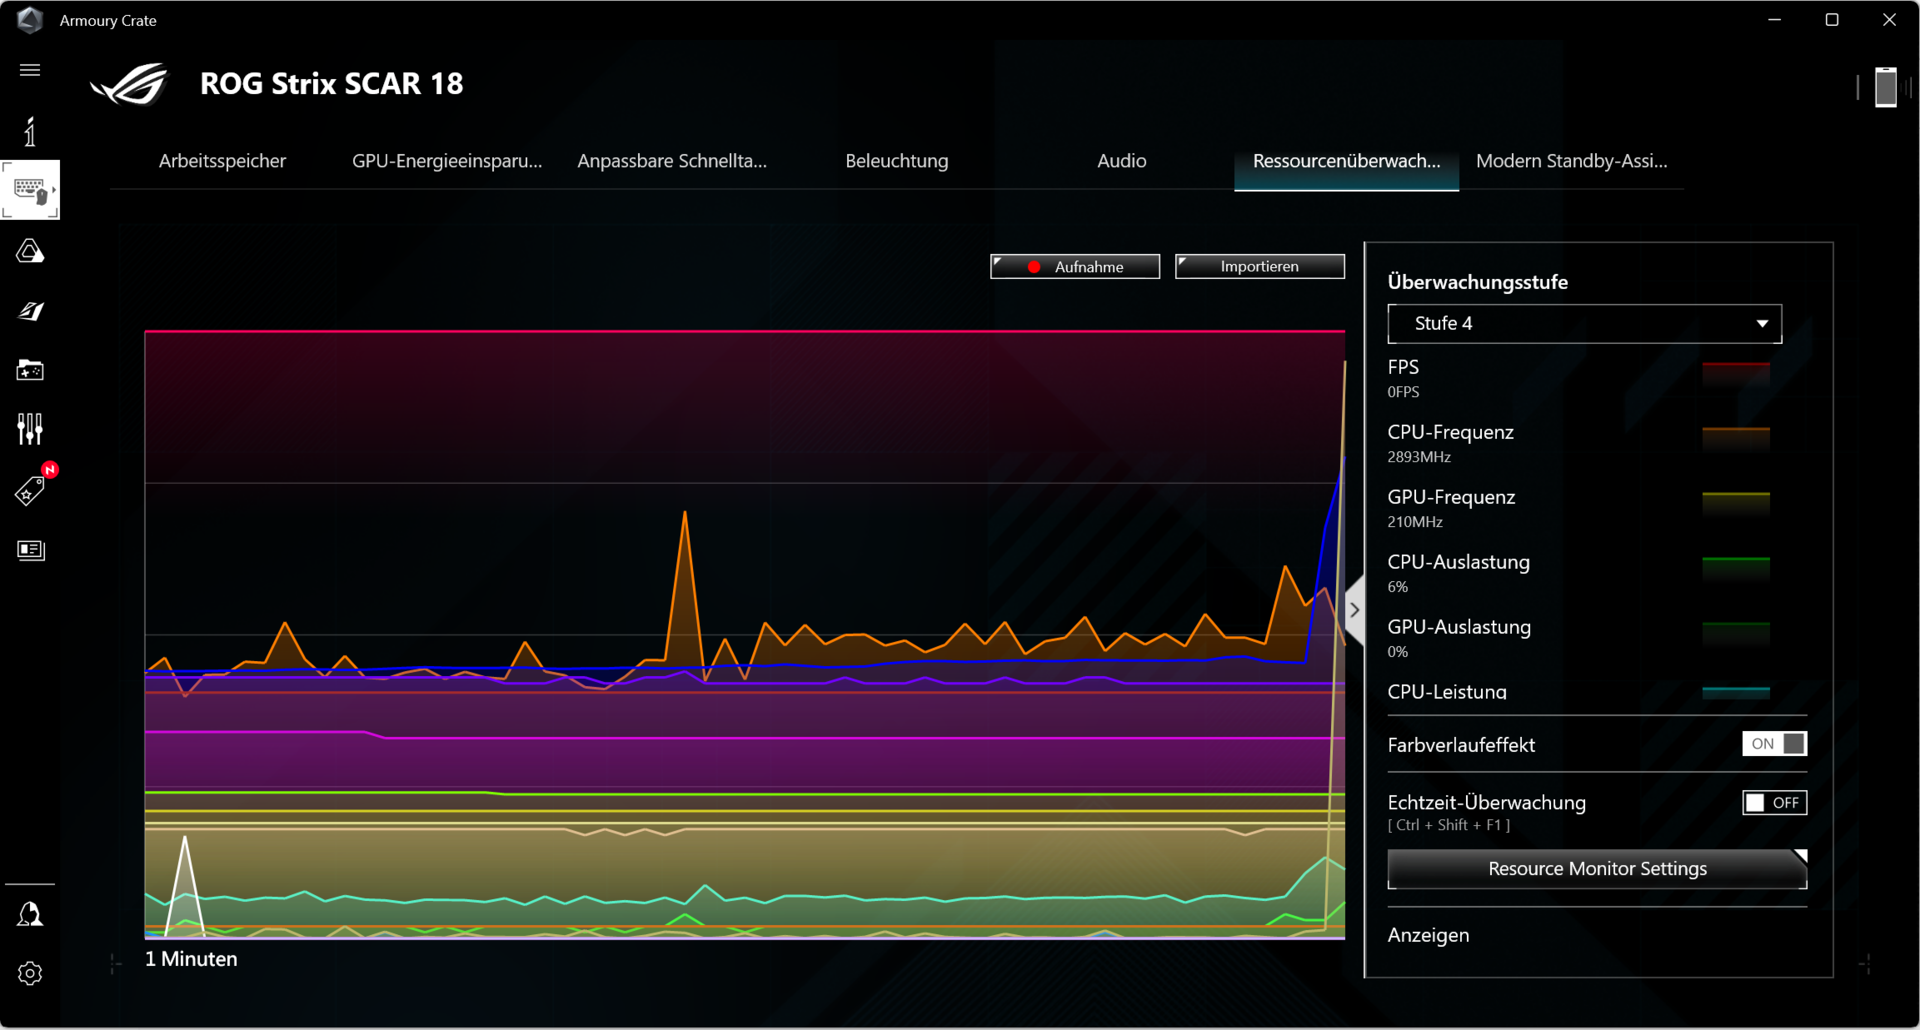The image size is (1920, 1030).
Task: Click the Überwachungsstufe heading
Action: (1477, 282)
